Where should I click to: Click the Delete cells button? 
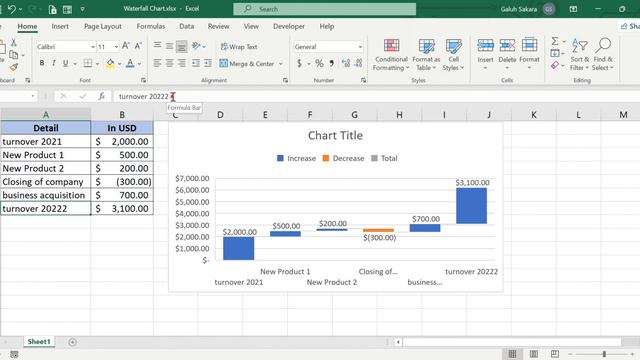(x=507, y=55)
